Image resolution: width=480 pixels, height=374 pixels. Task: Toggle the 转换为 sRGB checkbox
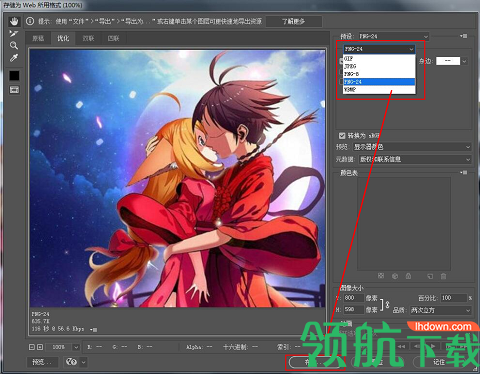(342, 135)
